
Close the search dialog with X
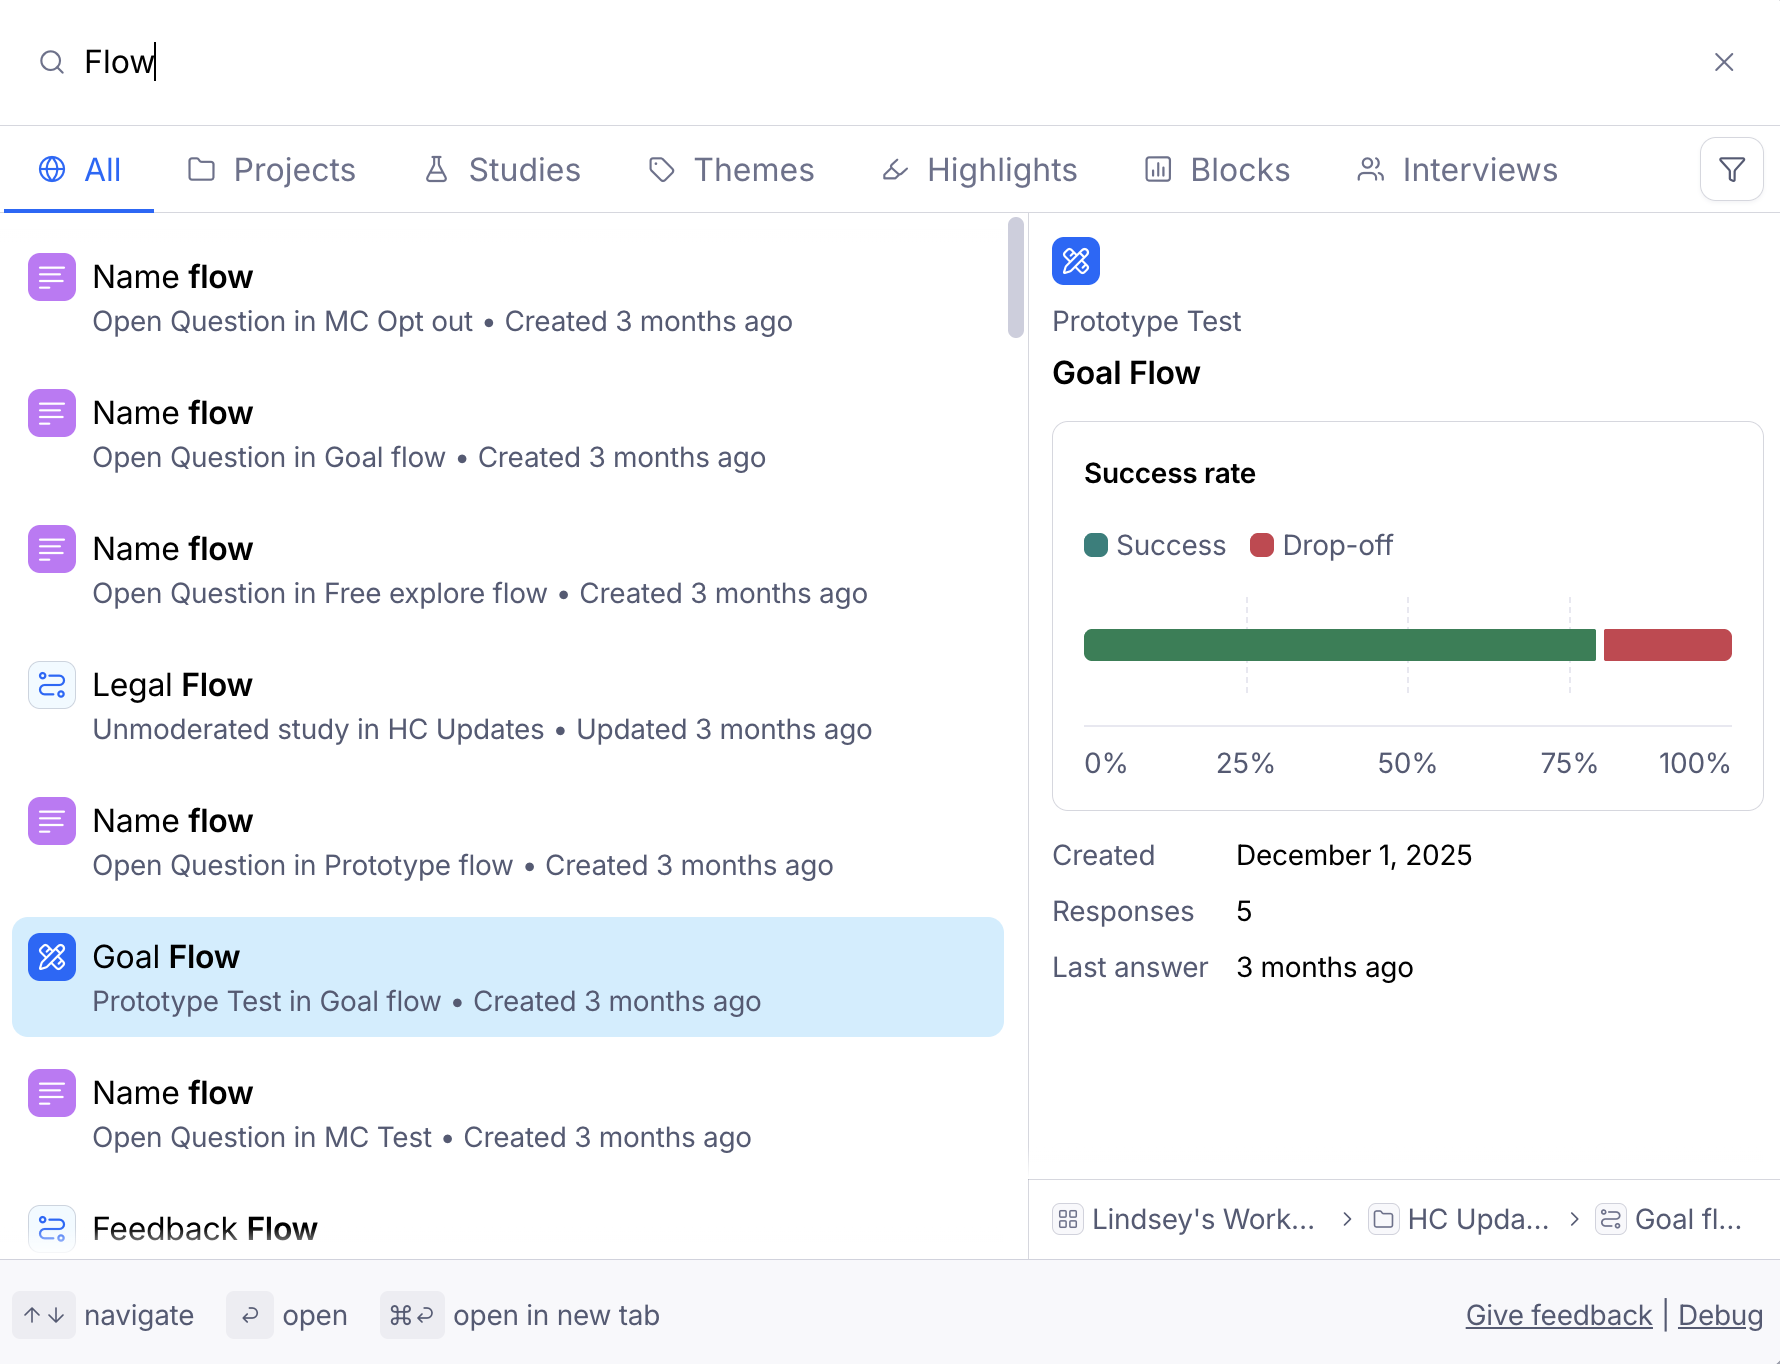coord(1723,62)
